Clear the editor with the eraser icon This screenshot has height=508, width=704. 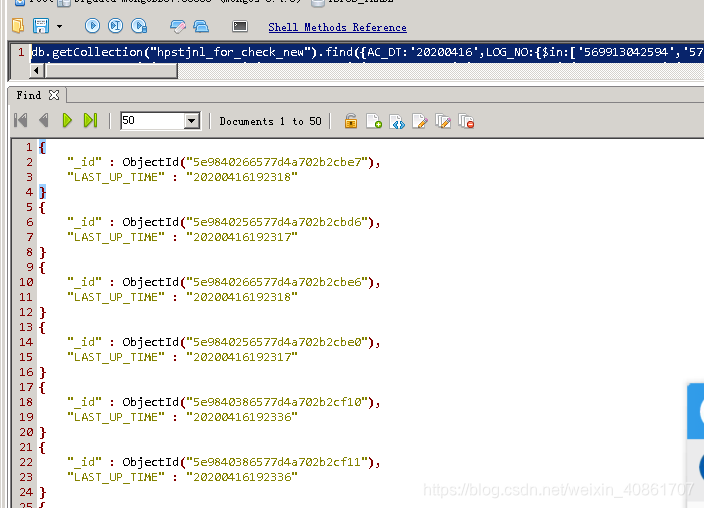[178, 27]
